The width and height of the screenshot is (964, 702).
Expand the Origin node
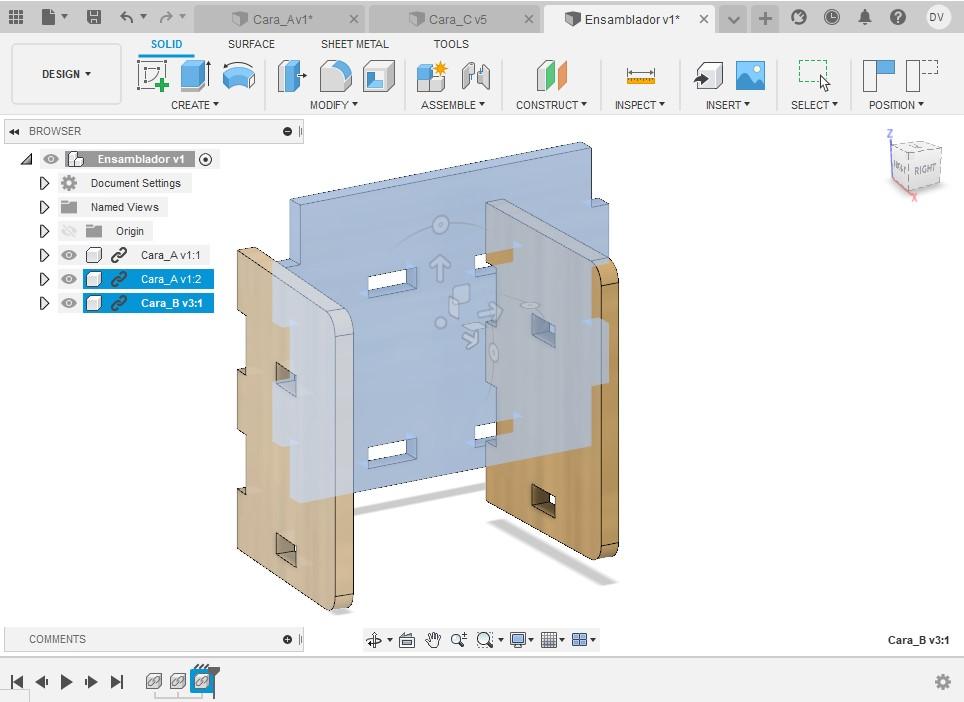point(44,231)
